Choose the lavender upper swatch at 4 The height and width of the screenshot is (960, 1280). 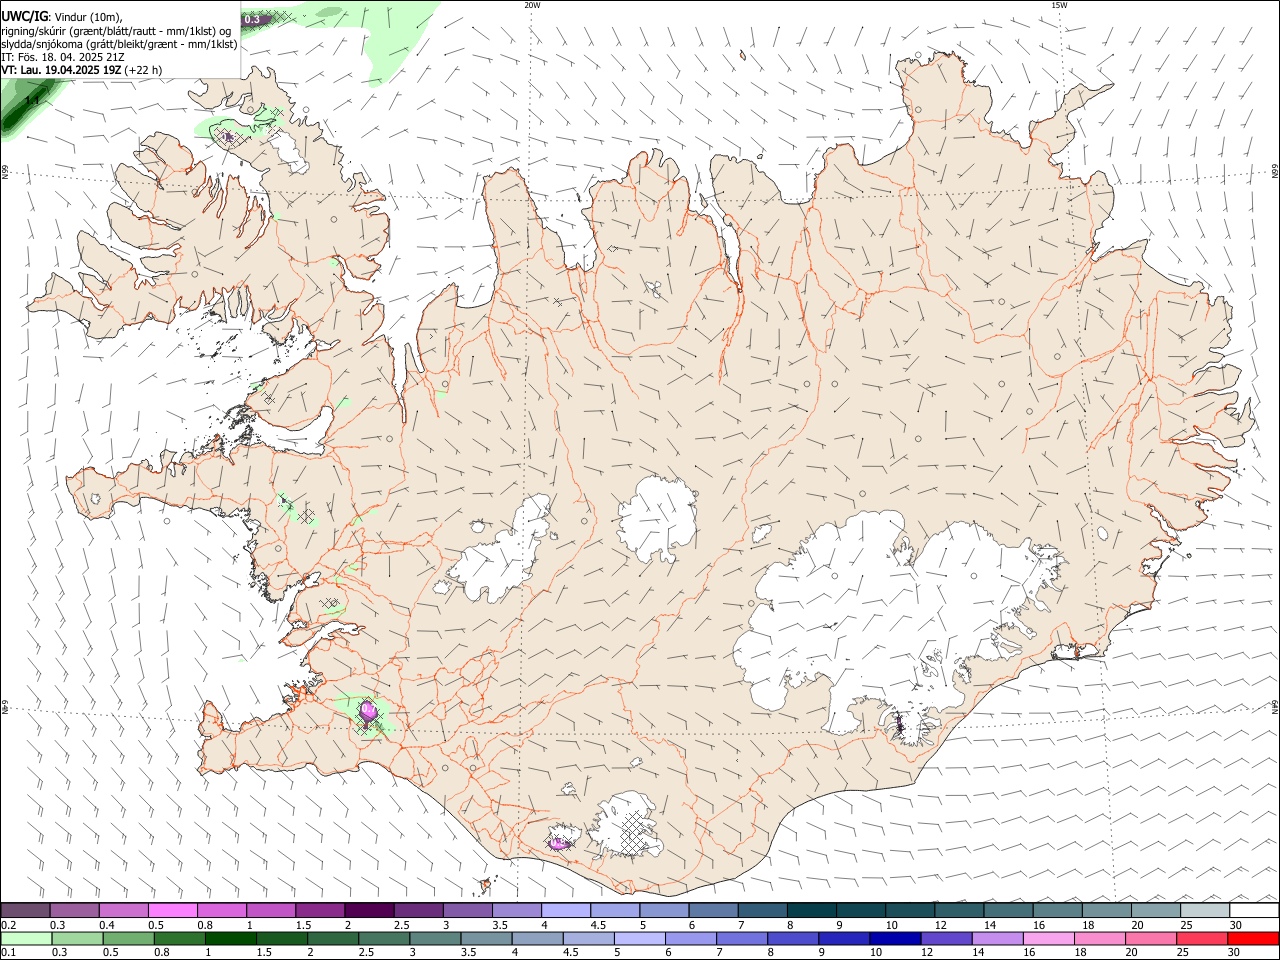point(564,910)
